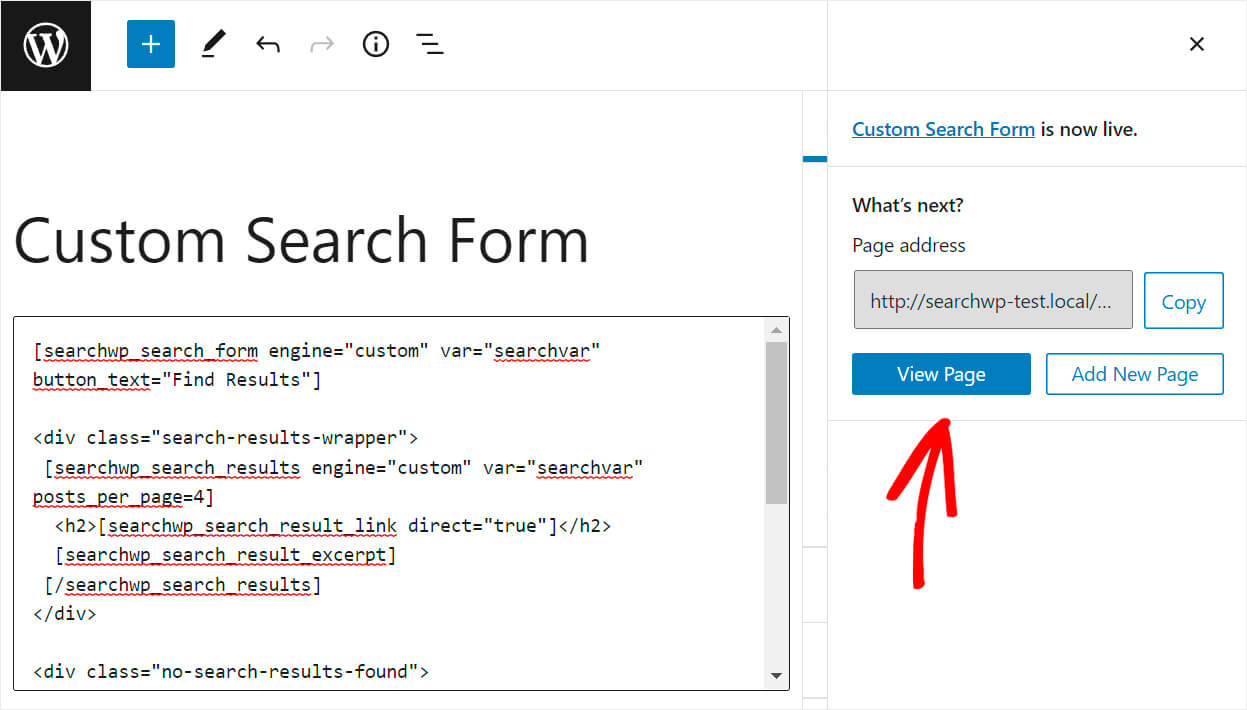Click the [/searchwp_search_results] closing line

pyautogui.click(x=182, y=585)
